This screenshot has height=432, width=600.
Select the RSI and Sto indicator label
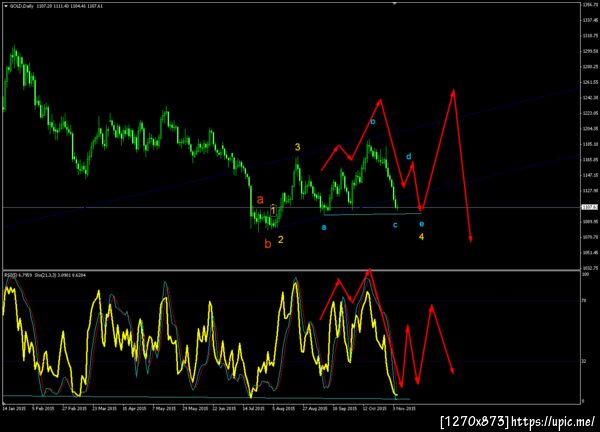coord(45,275)
